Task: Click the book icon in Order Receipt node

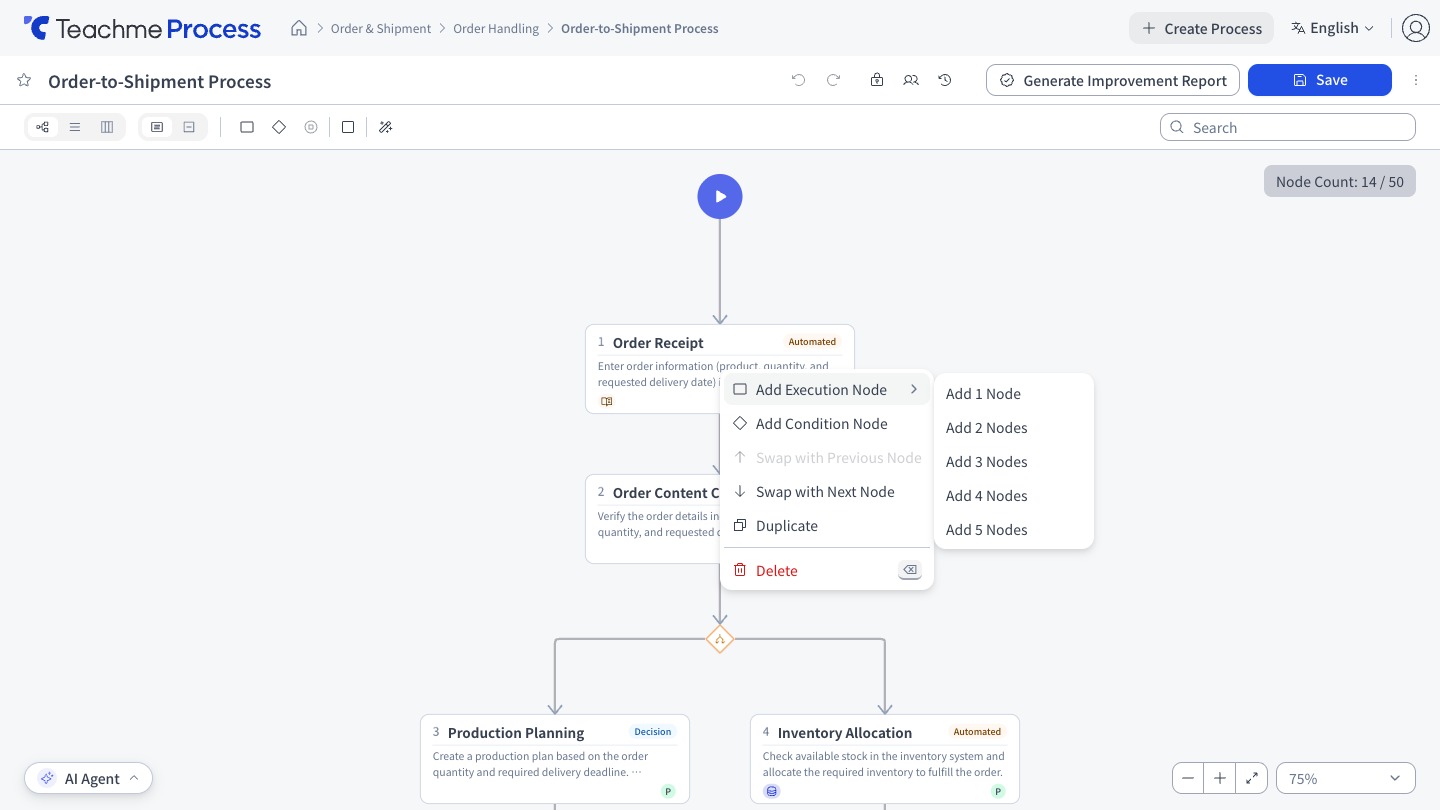Action: [x=606, y=401]
